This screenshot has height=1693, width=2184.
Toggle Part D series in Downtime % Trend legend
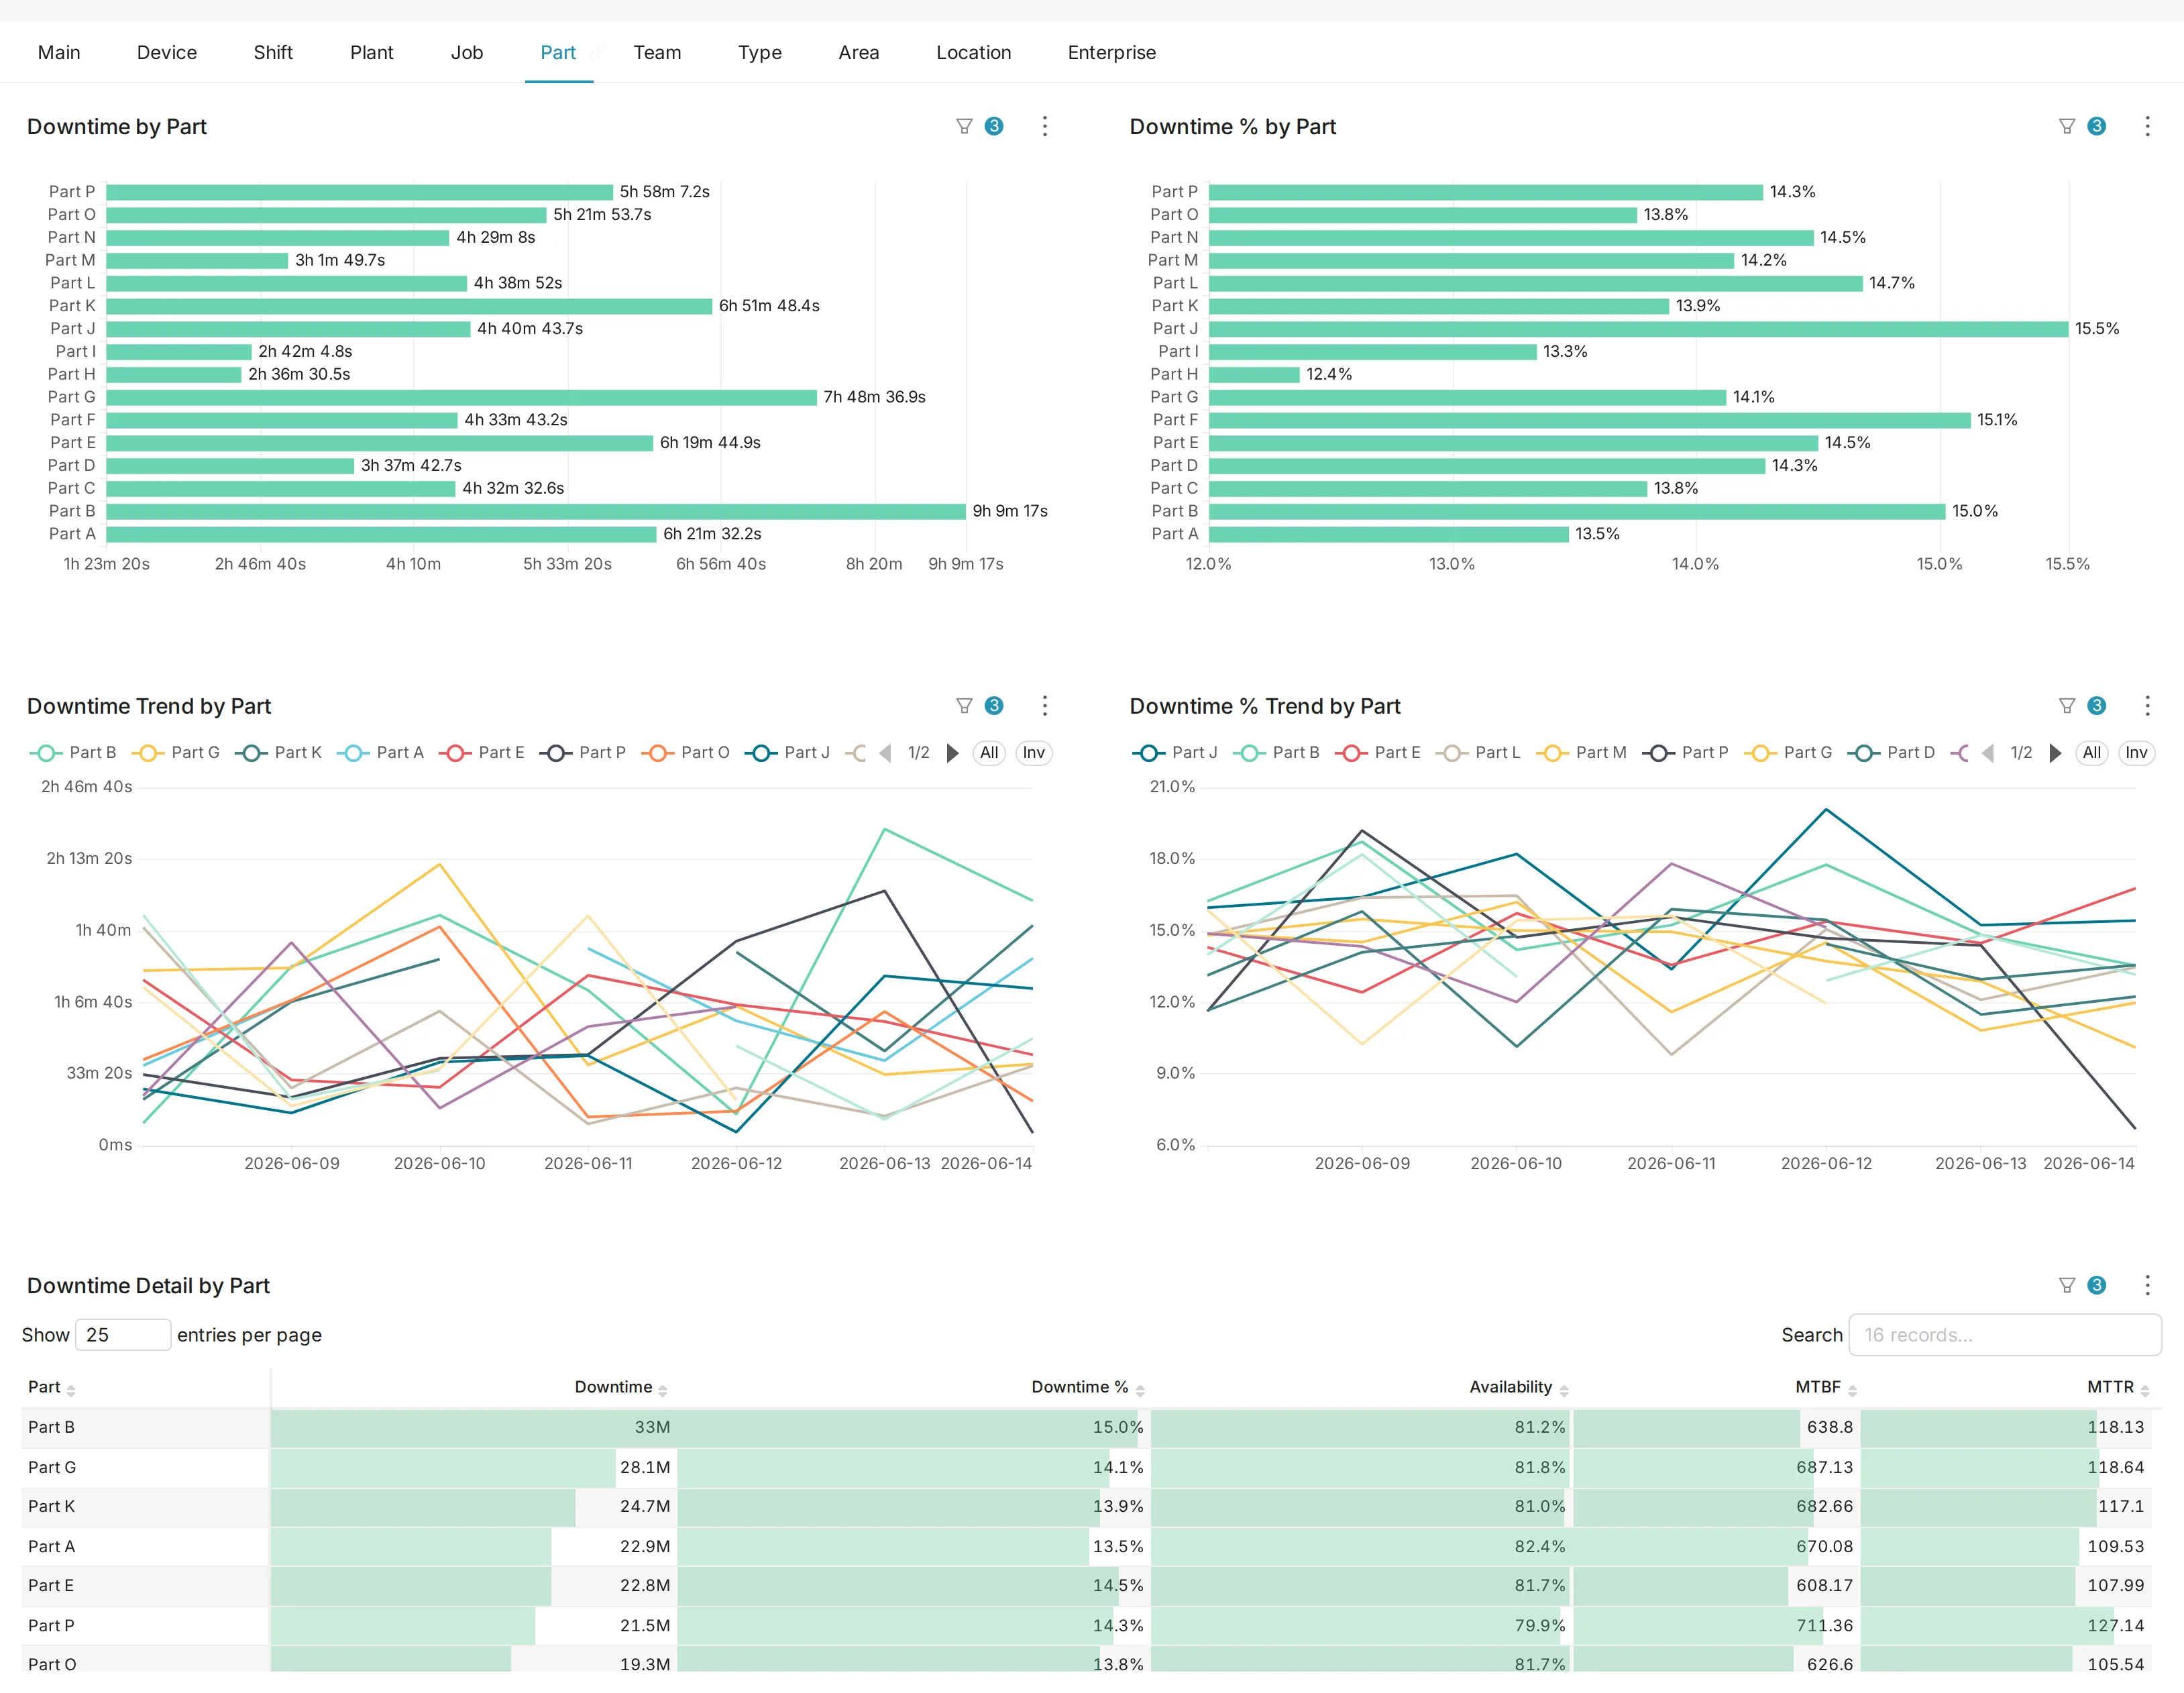click(x=1892, y=753)
